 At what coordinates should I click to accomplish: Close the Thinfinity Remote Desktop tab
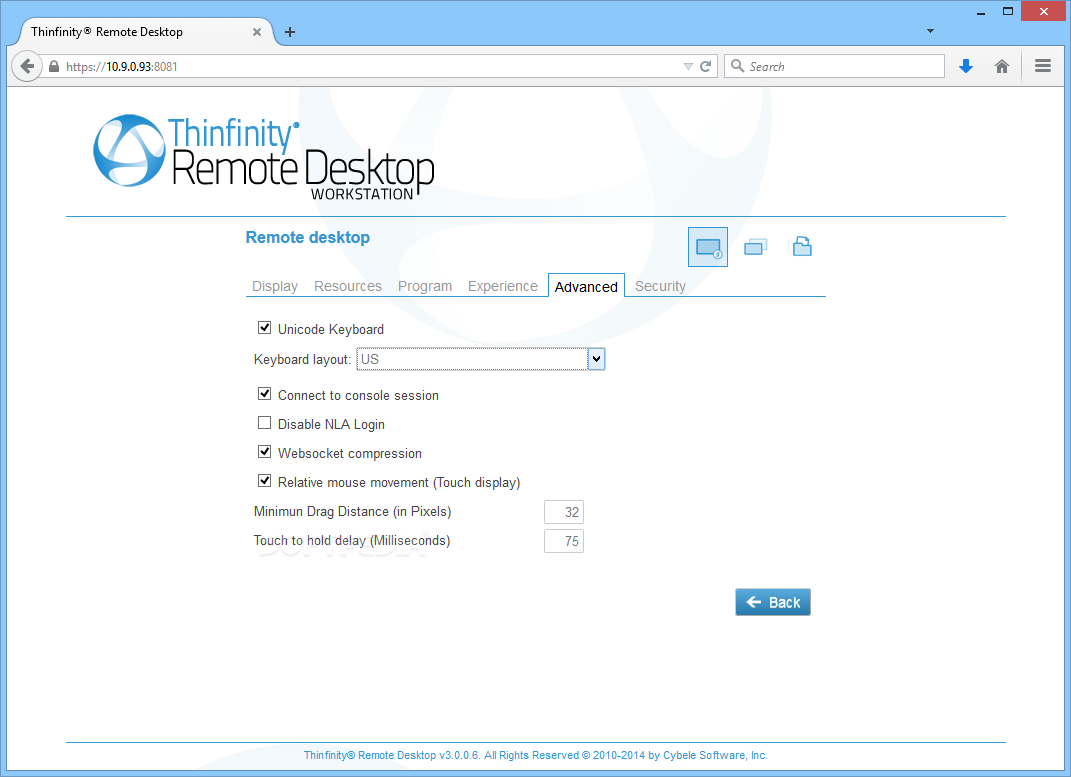pyautogui.click(x=257, y=32)
